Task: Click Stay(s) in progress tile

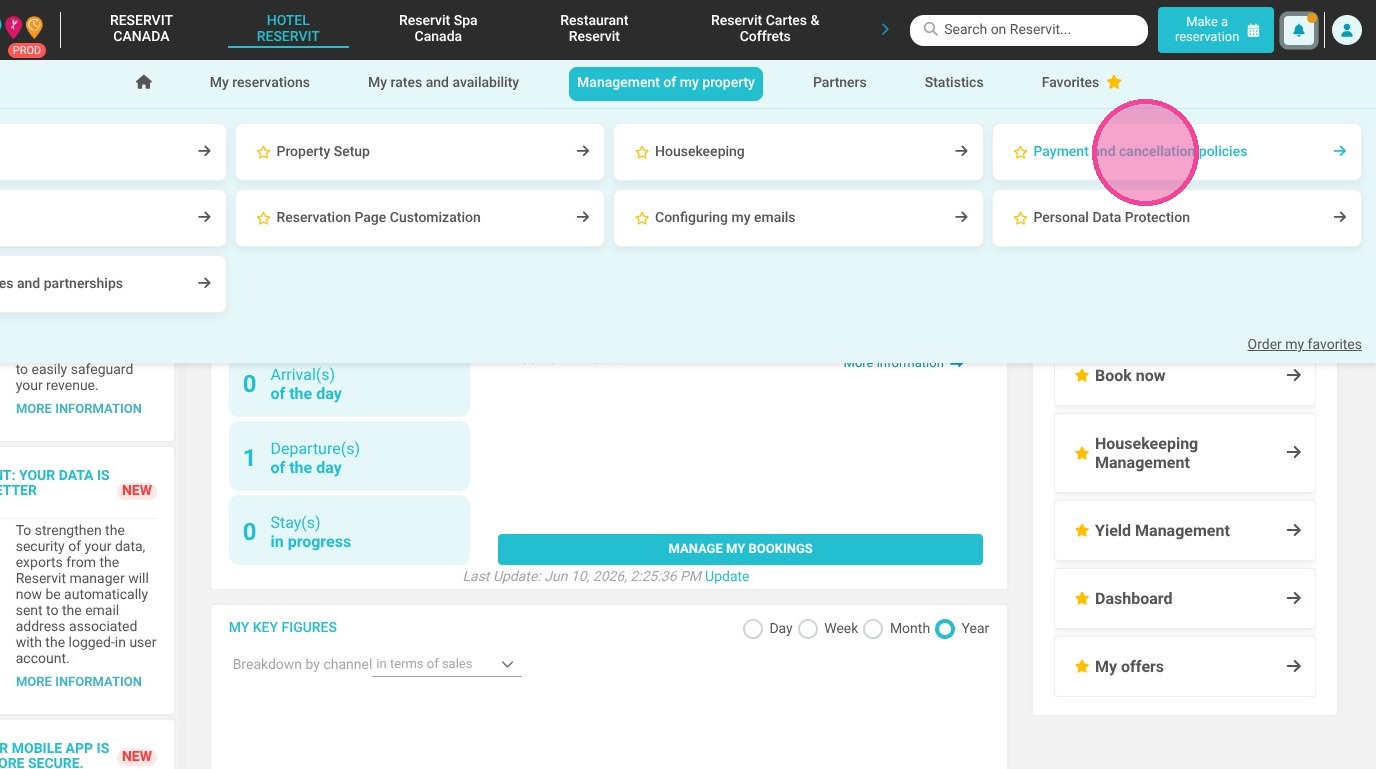Action: click(349, 532)
